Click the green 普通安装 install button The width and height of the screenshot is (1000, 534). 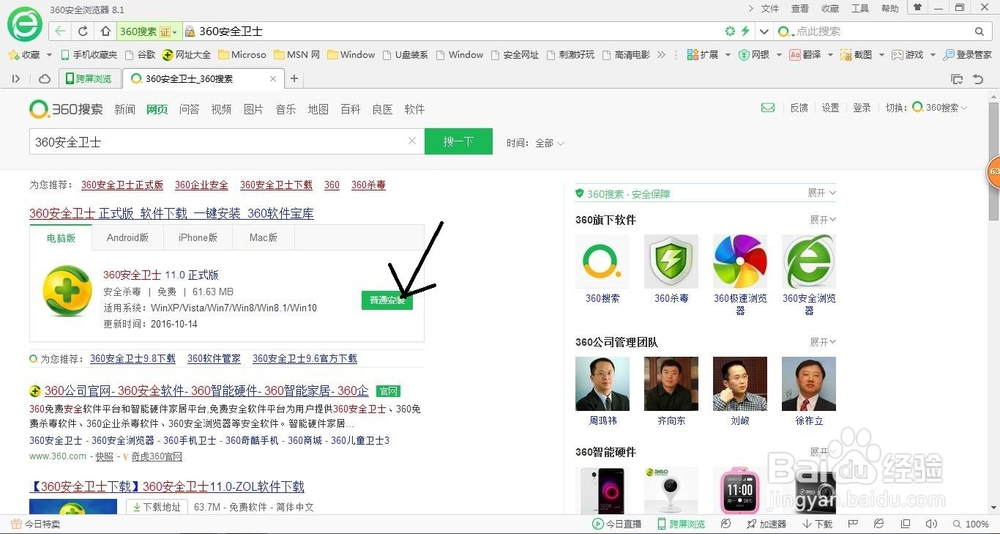[387, 300]
